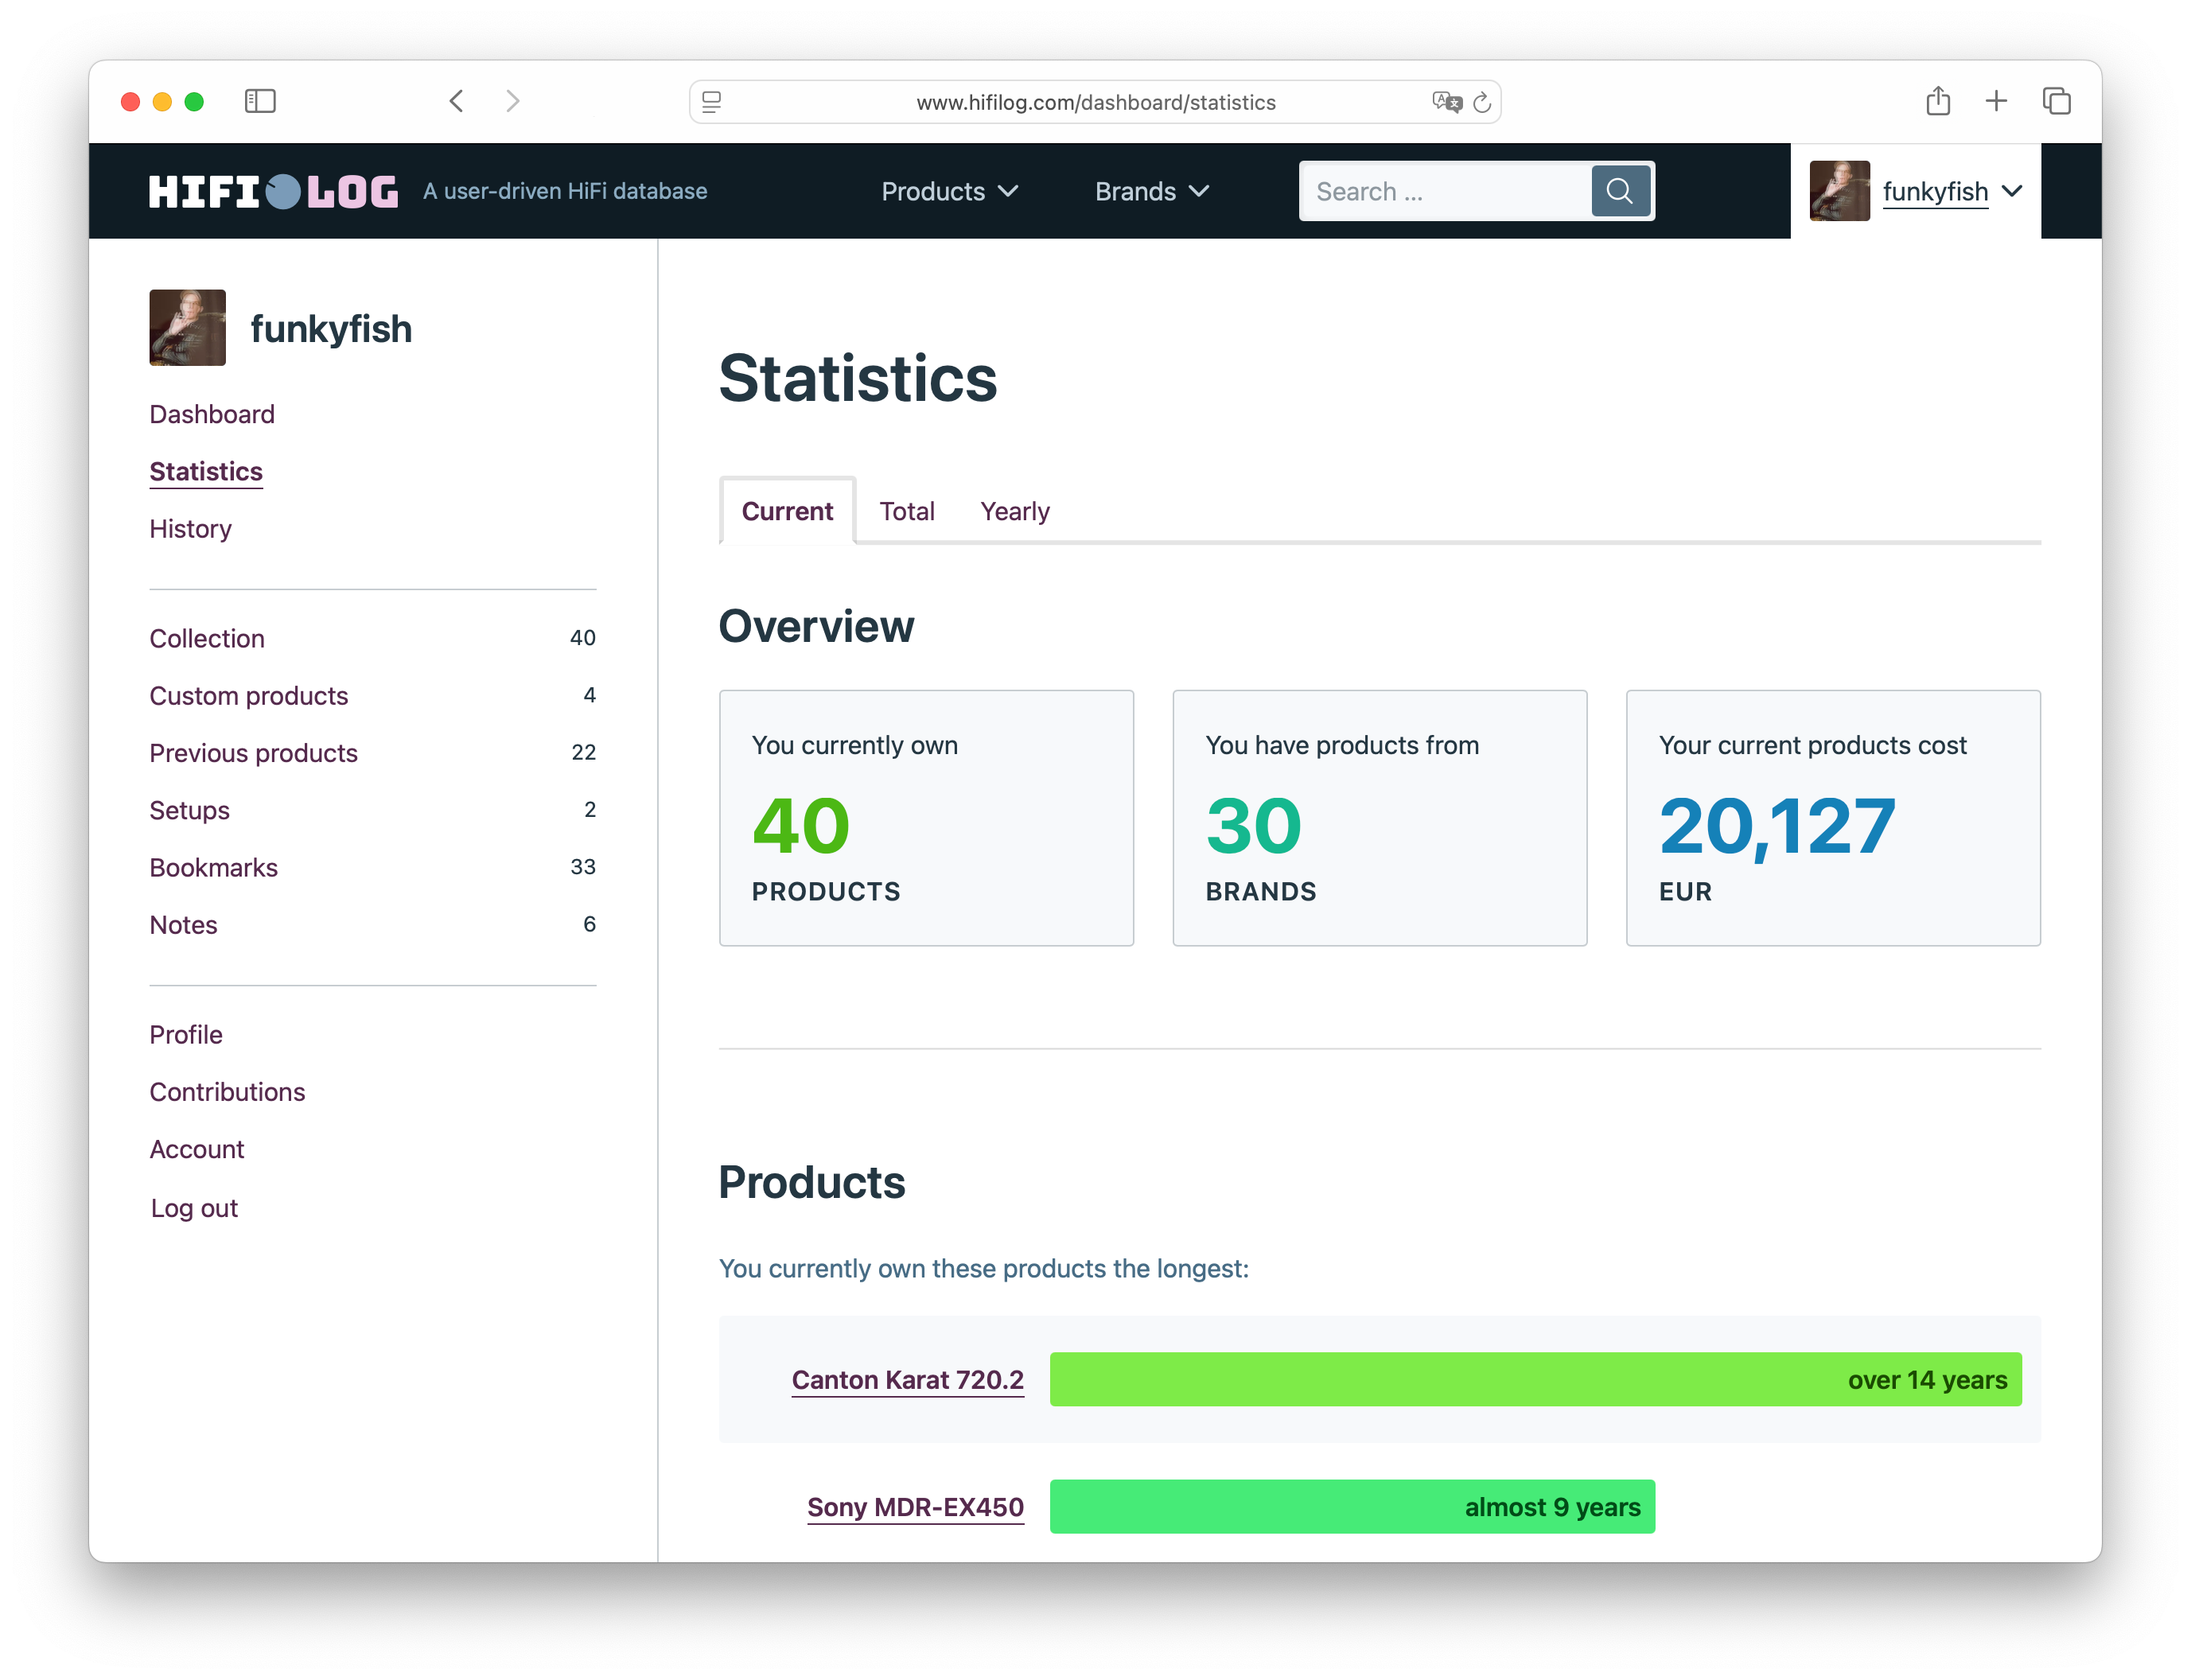Click Log out in the sidebar

194,1208
